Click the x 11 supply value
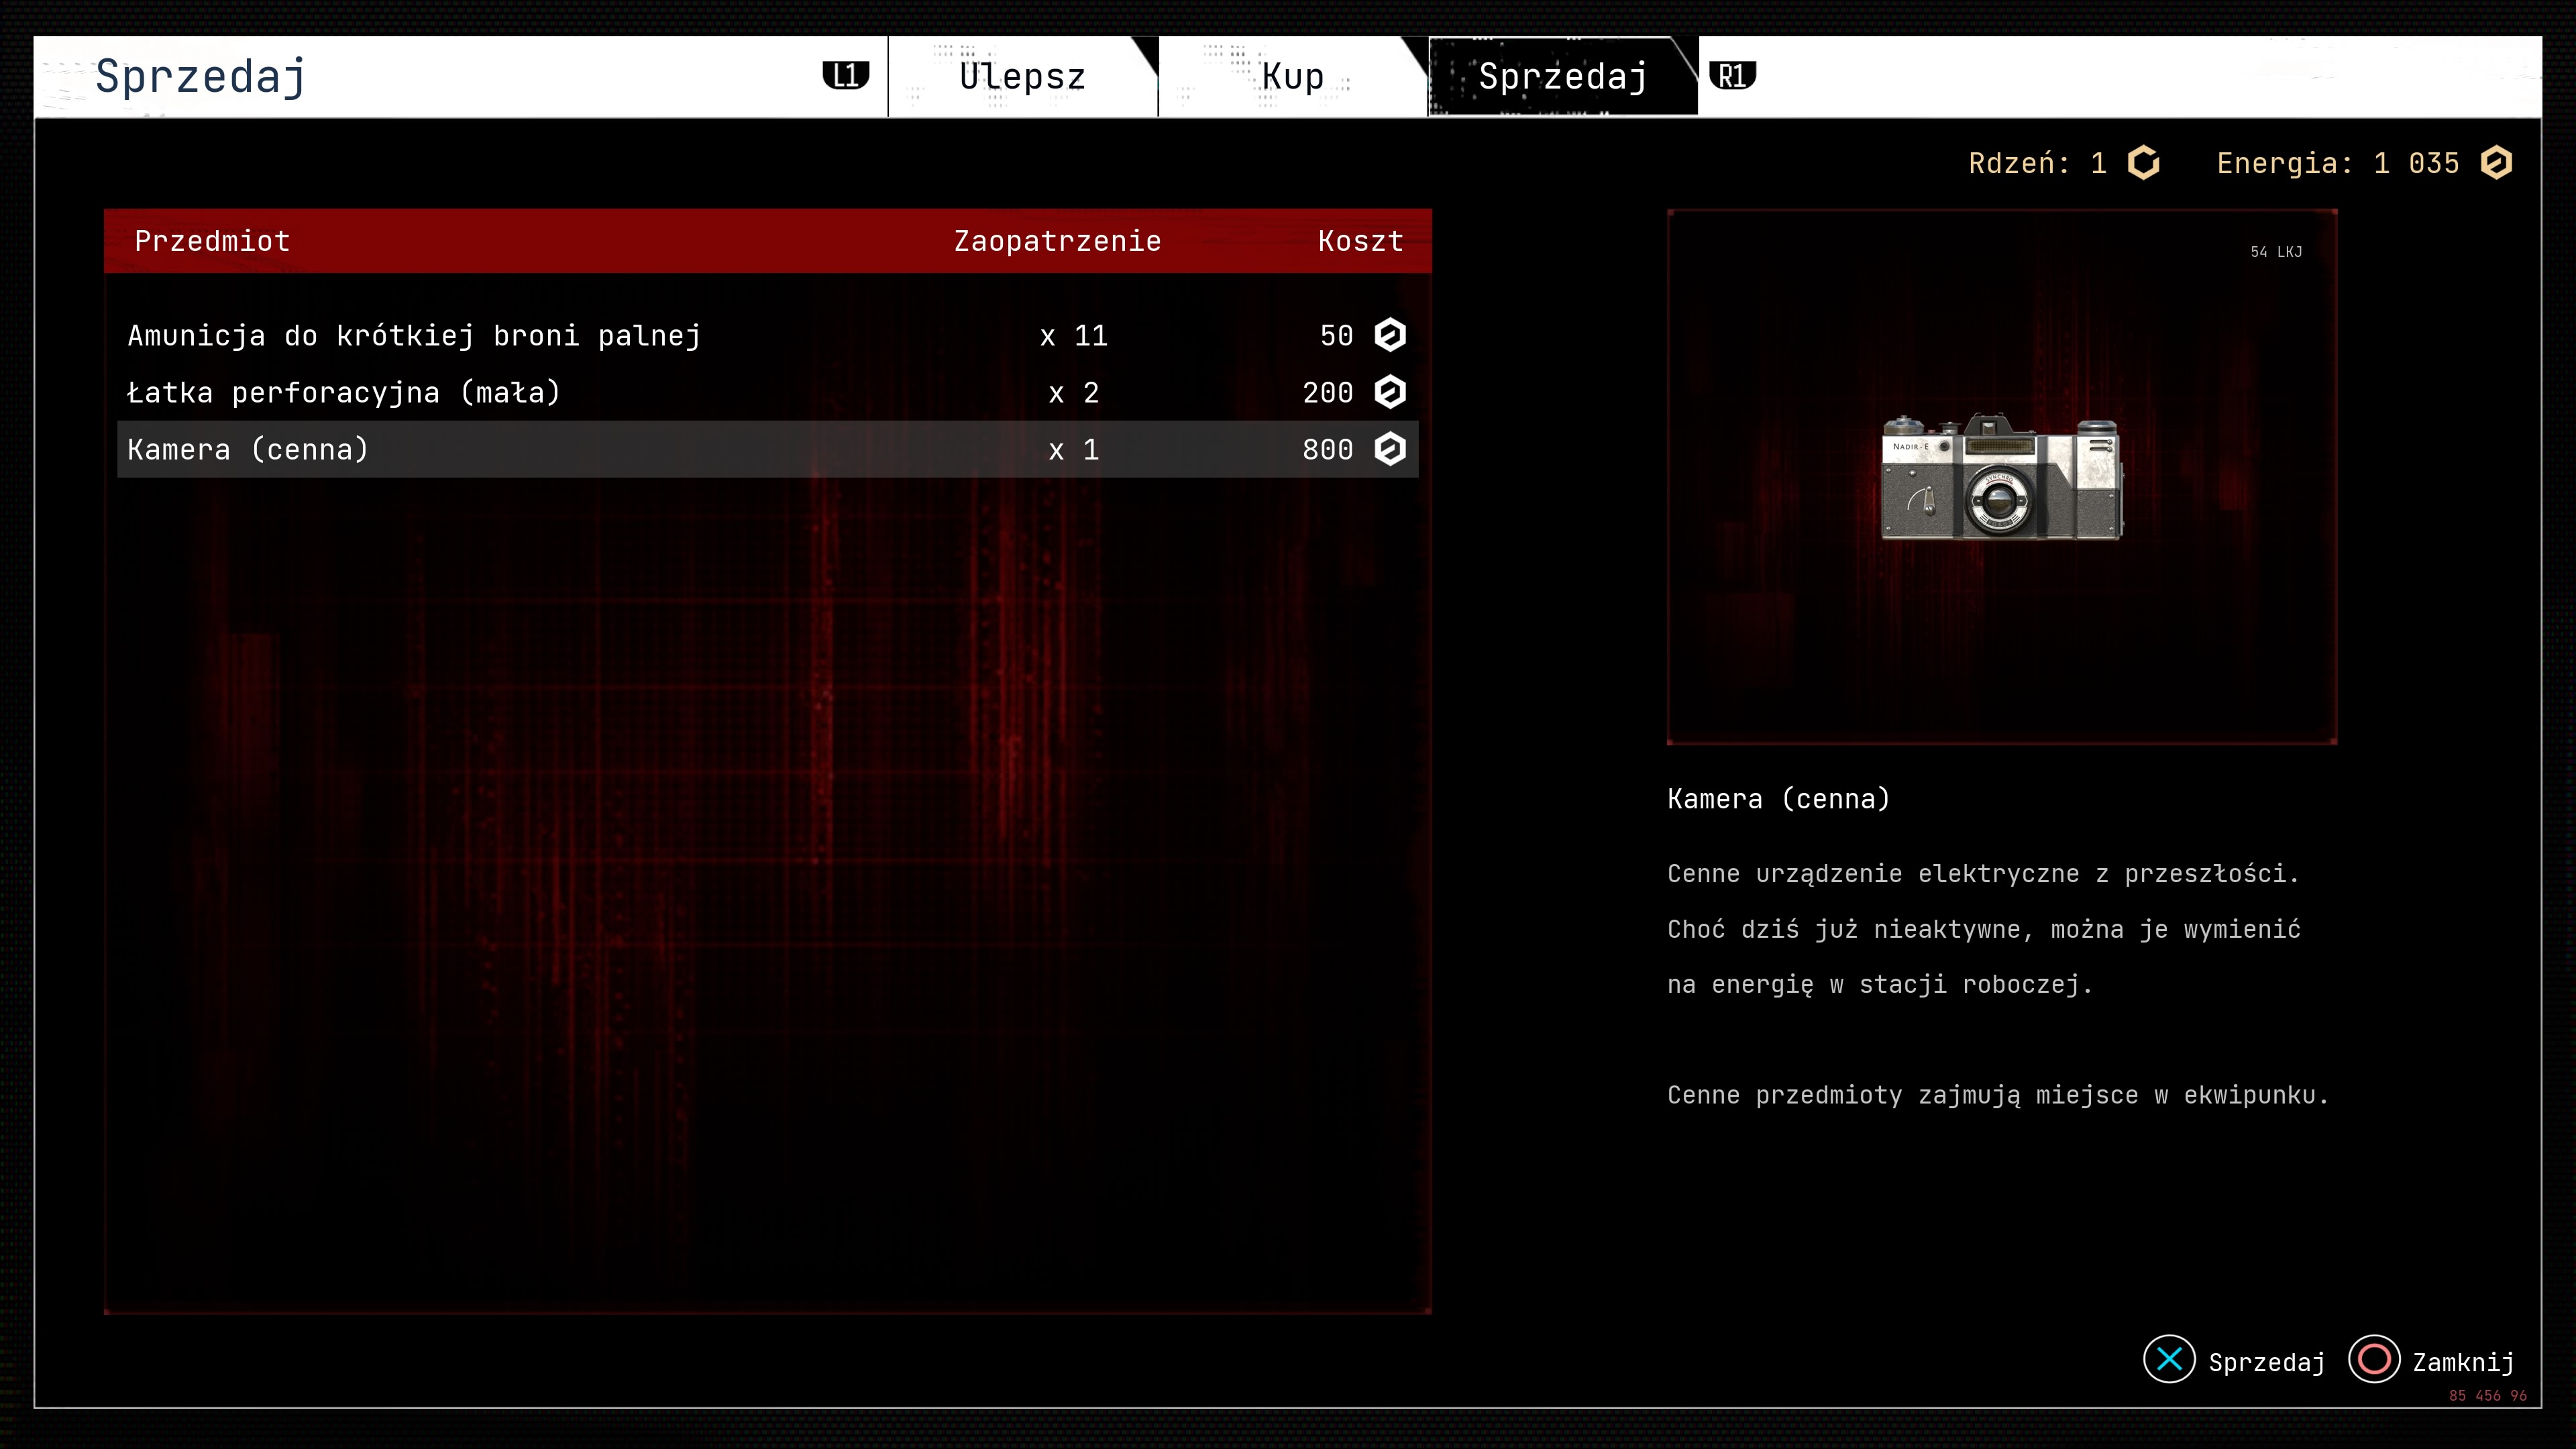This screenshot has width=2576, height=1449. pyautogui.click(x=1074, y=336)
